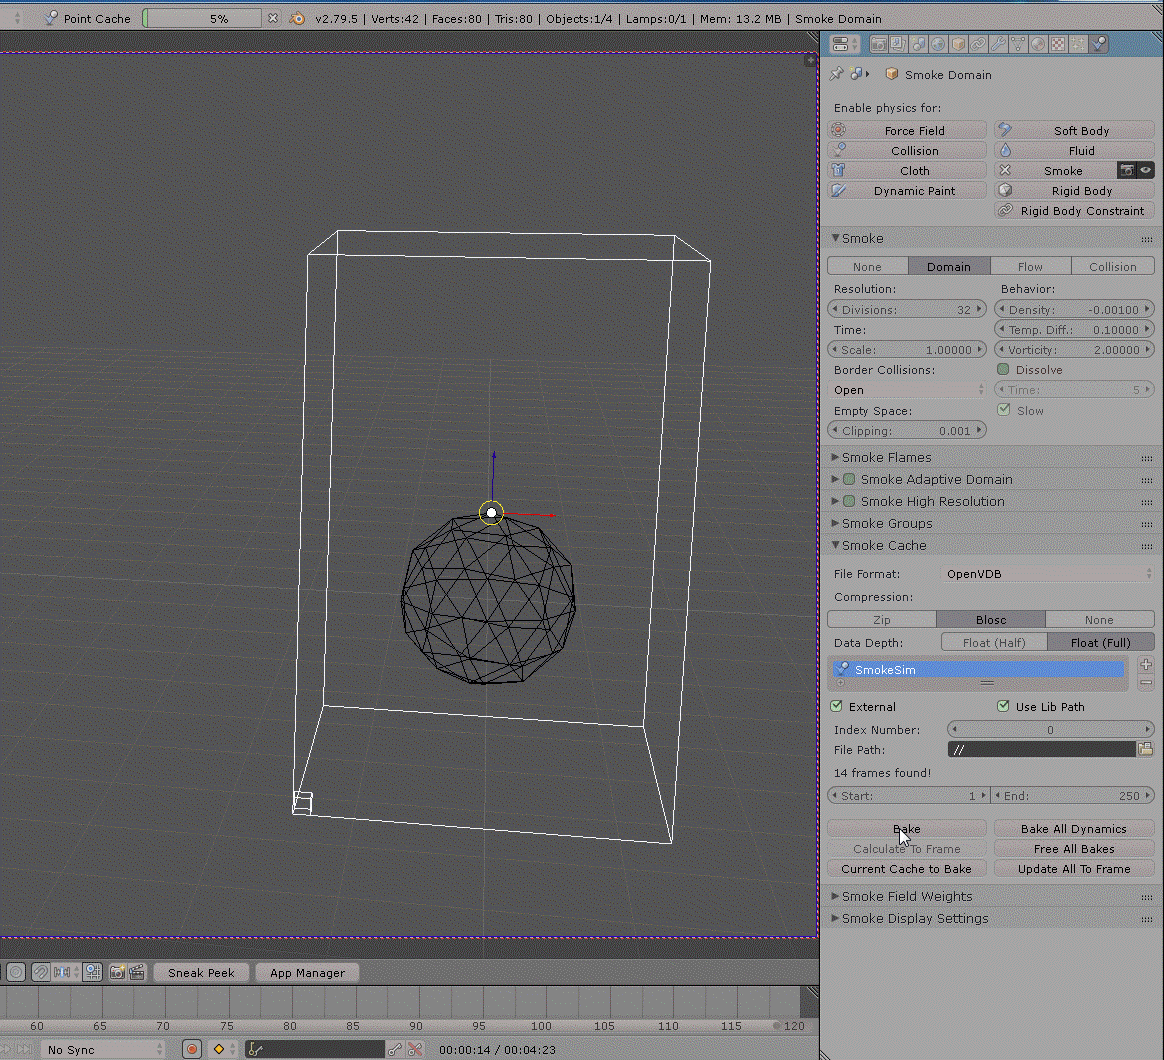Select Zip compression option

pos(881,620)
